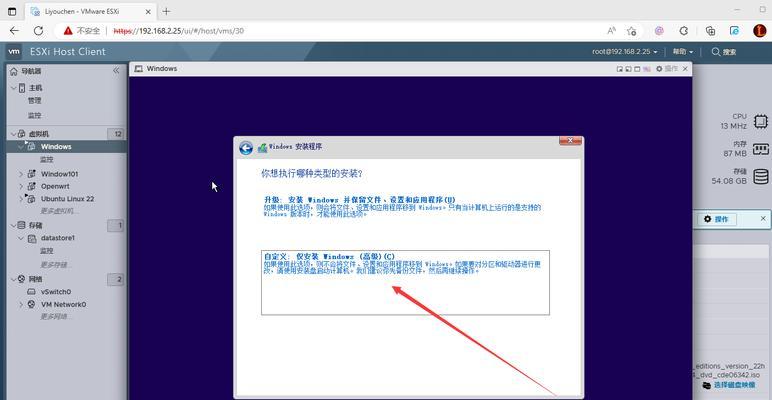
Task: Click the 更多虚拟机 link
Action: 59,211
